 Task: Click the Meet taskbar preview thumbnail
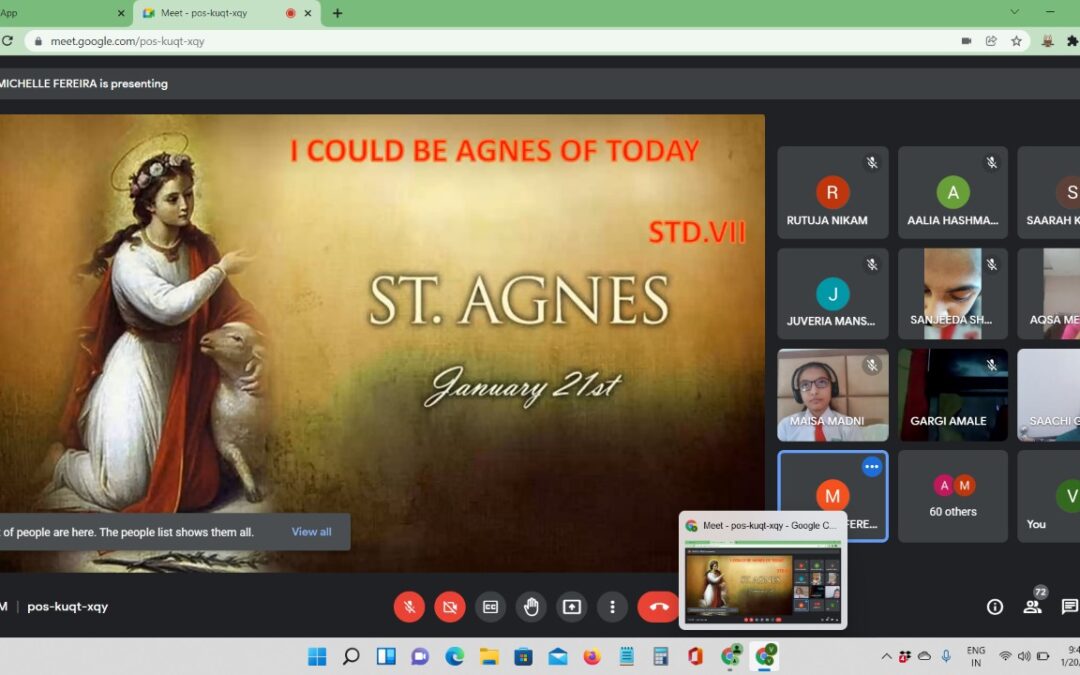point(763,570)
